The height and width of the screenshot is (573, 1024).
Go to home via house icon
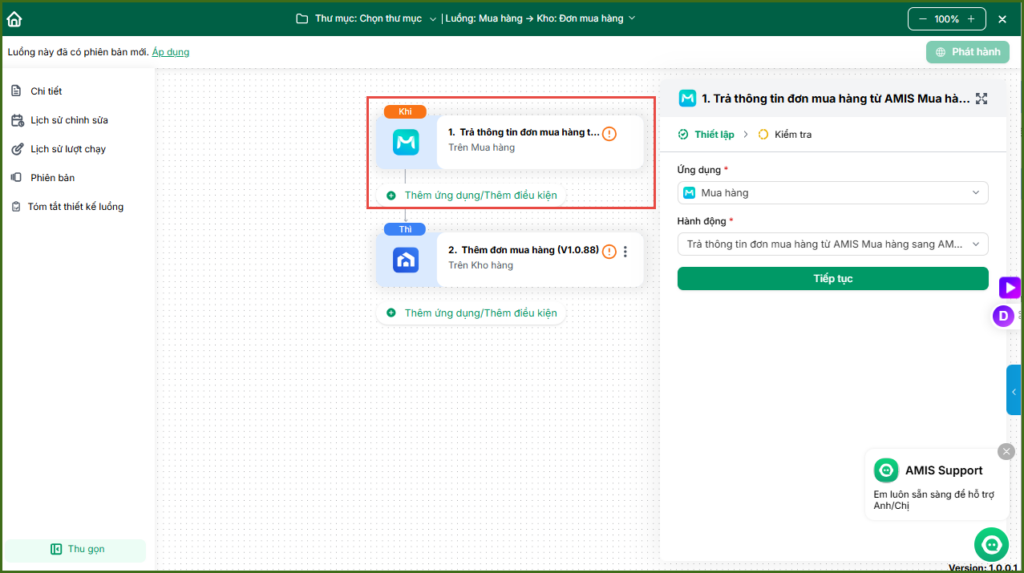coord(14,19)
